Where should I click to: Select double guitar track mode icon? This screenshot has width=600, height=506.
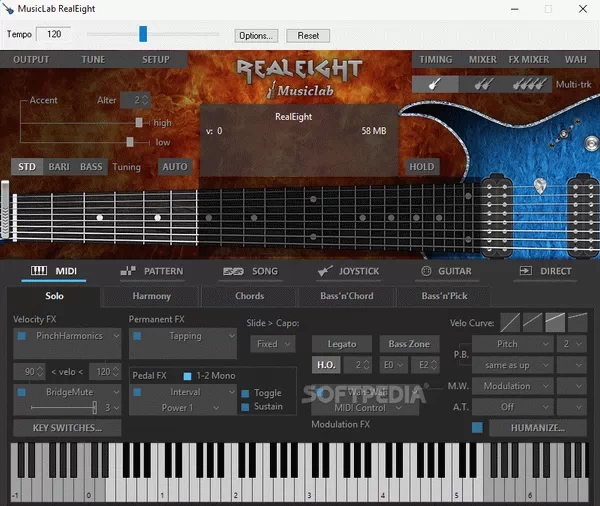tap(483, 84)
